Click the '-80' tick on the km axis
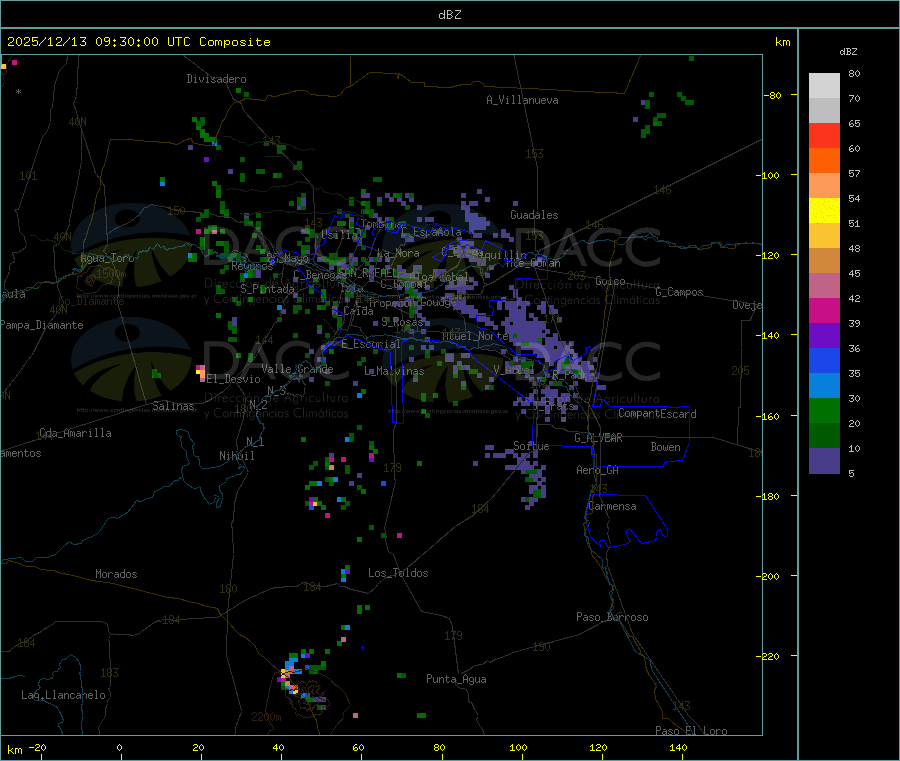Screen dimensions: 900x761 773,95
